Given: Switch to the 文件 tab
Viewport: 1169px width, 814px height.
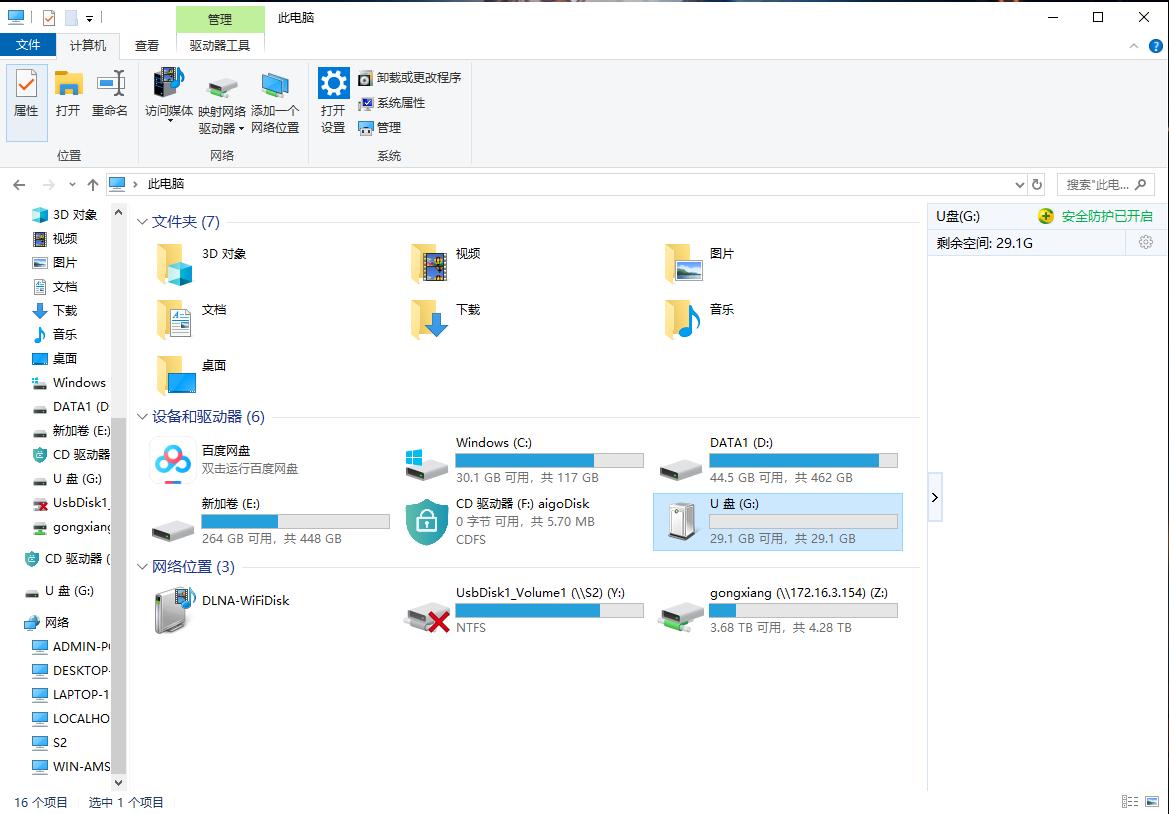Looking at the screenshot, I should (28, 45).
